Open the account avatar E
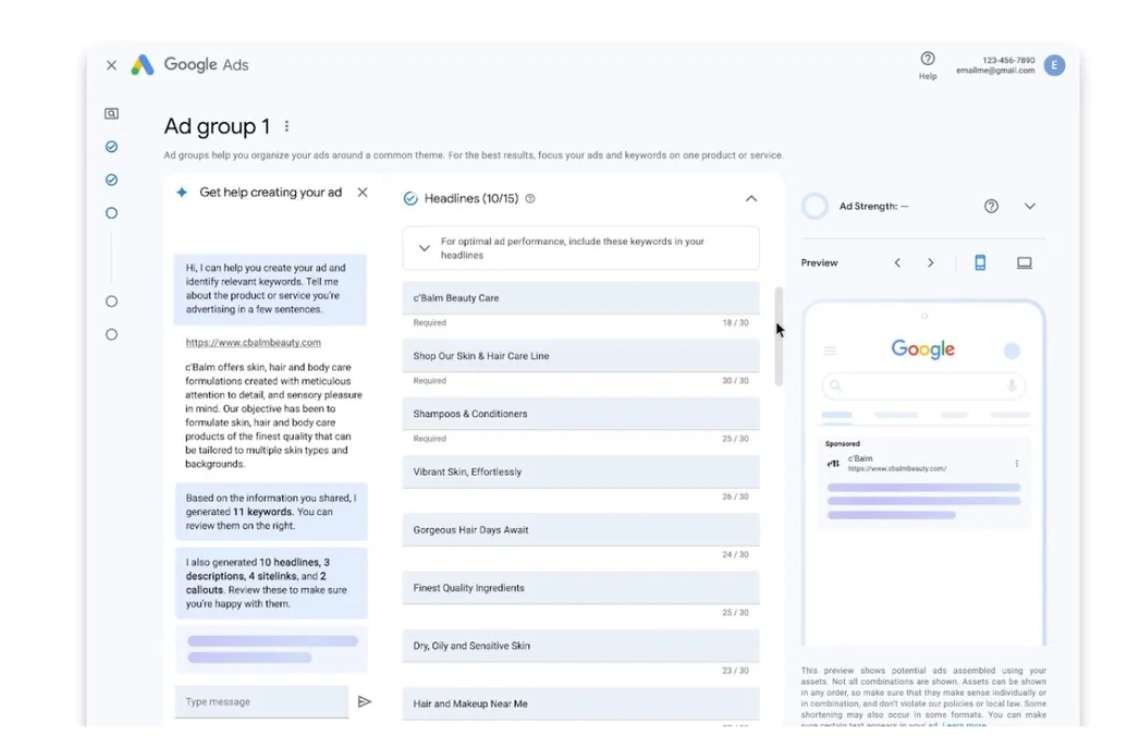The image size is (1135, 745). tap(1054, 65)
